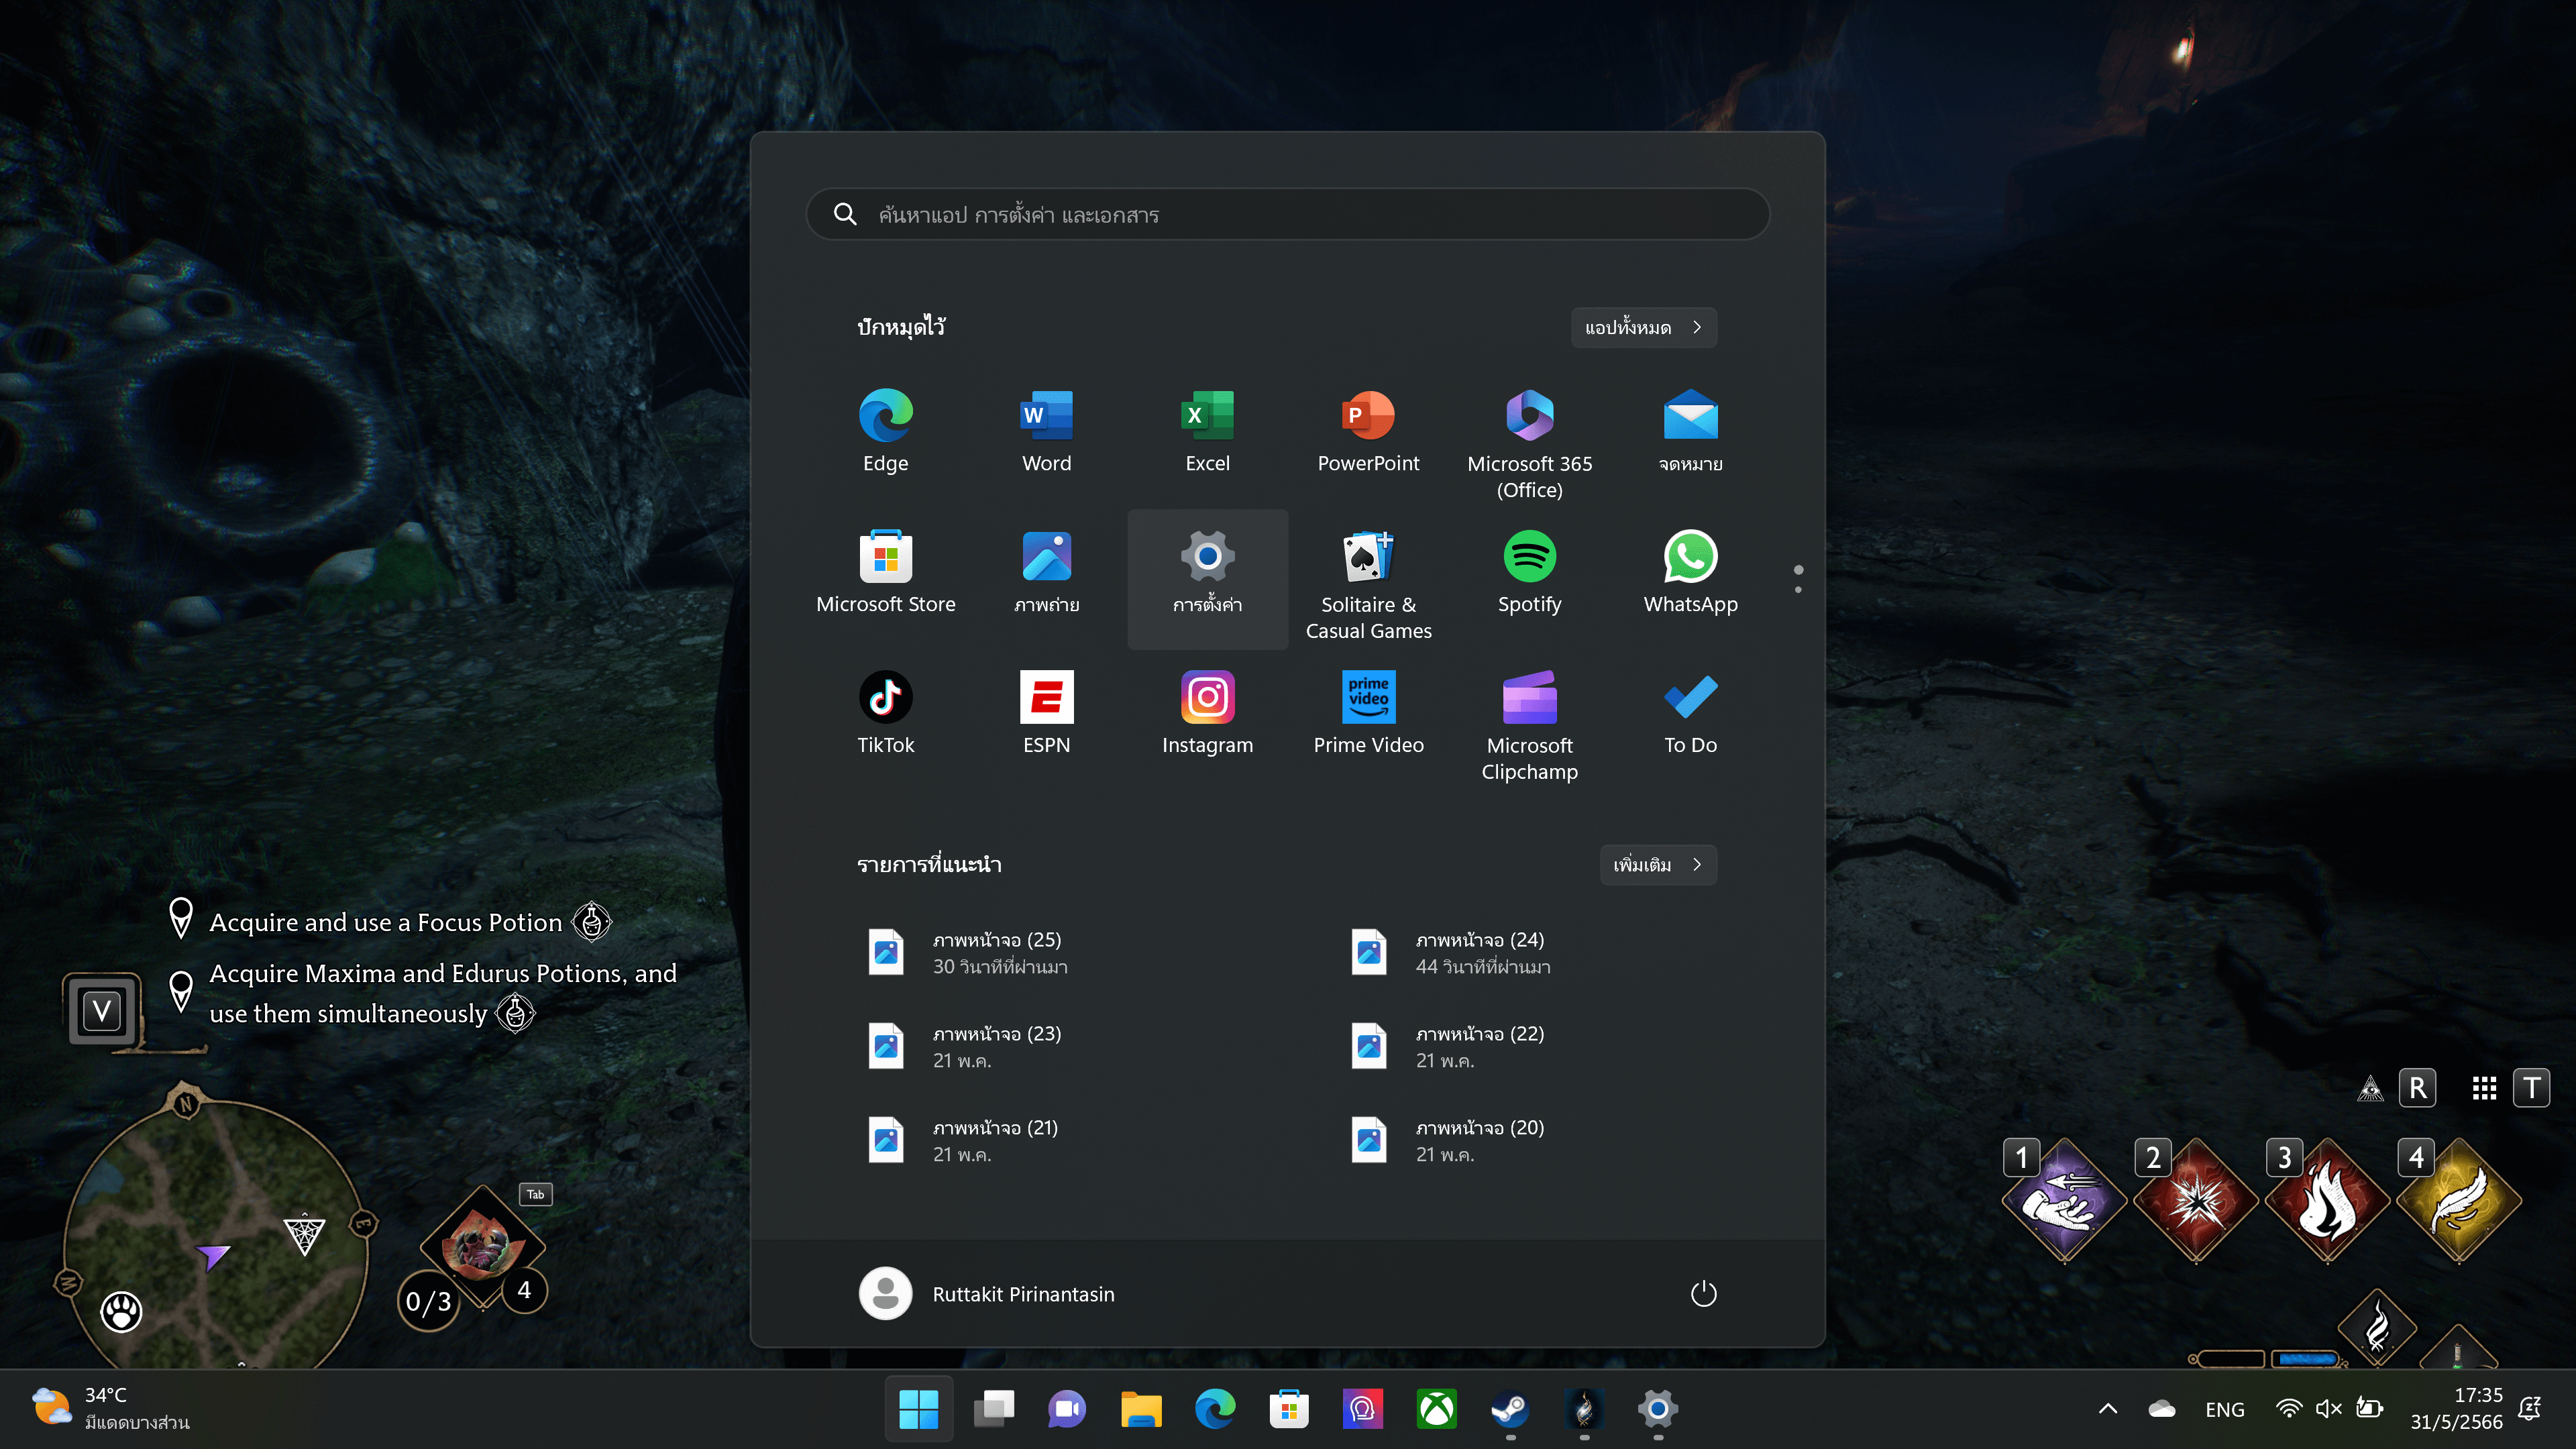Open recommended file ภาพหน้าจอ (22)
2576x1449 pixels.
coord(1529,1047)
